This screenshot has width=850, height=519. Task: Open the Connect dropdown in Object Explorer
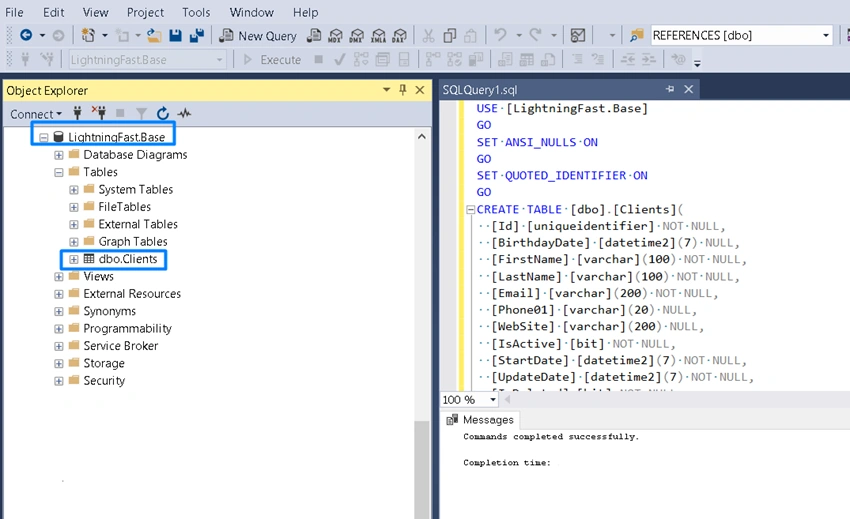coord(36,114)
